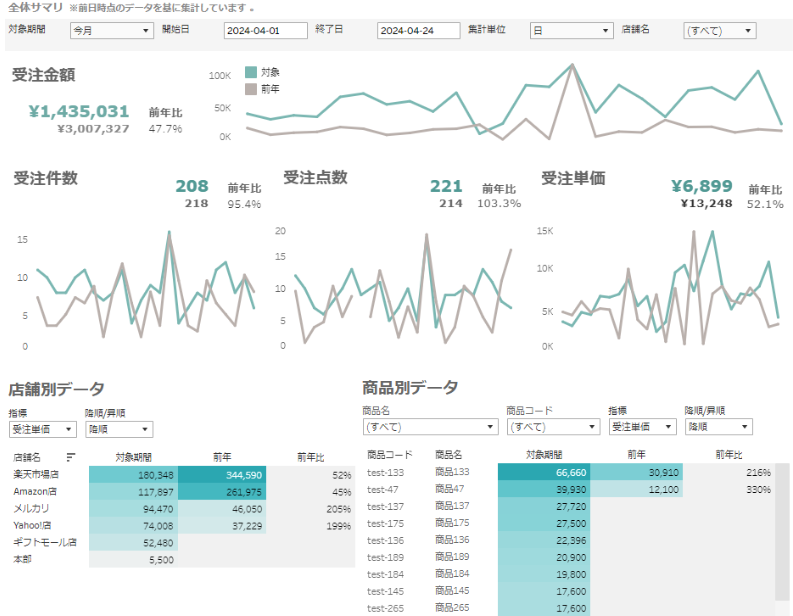
Task: Click the 対象 teal legend swatch
Action: (251, 72)
